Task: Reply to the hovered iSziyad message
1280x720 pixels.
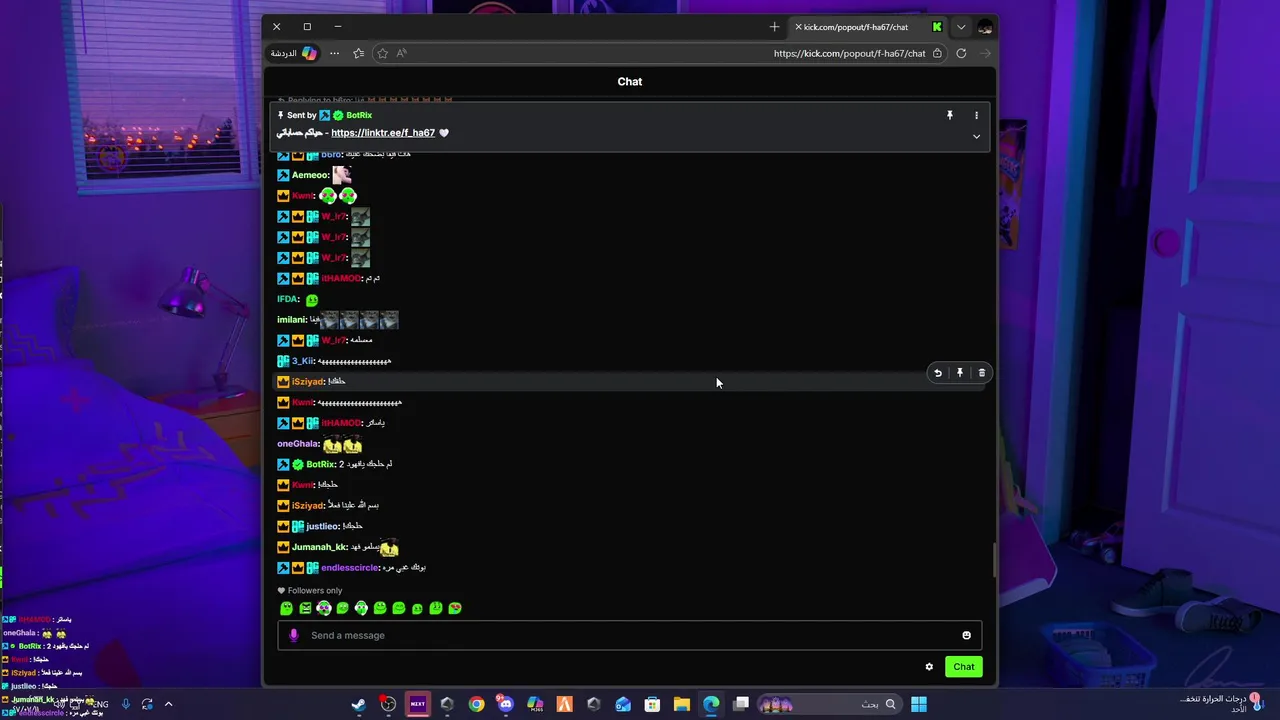Action: tap(938, 373)
